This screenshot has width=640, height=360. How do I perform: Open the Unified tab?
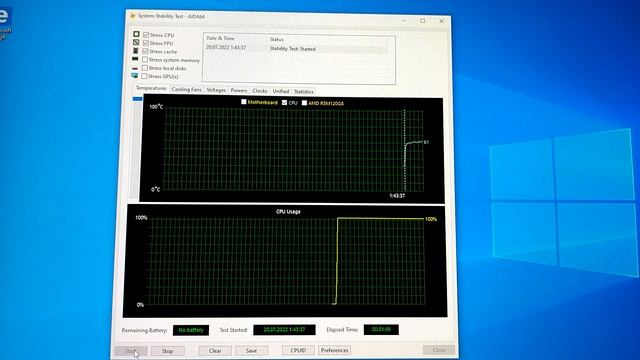tap(281, 91)
